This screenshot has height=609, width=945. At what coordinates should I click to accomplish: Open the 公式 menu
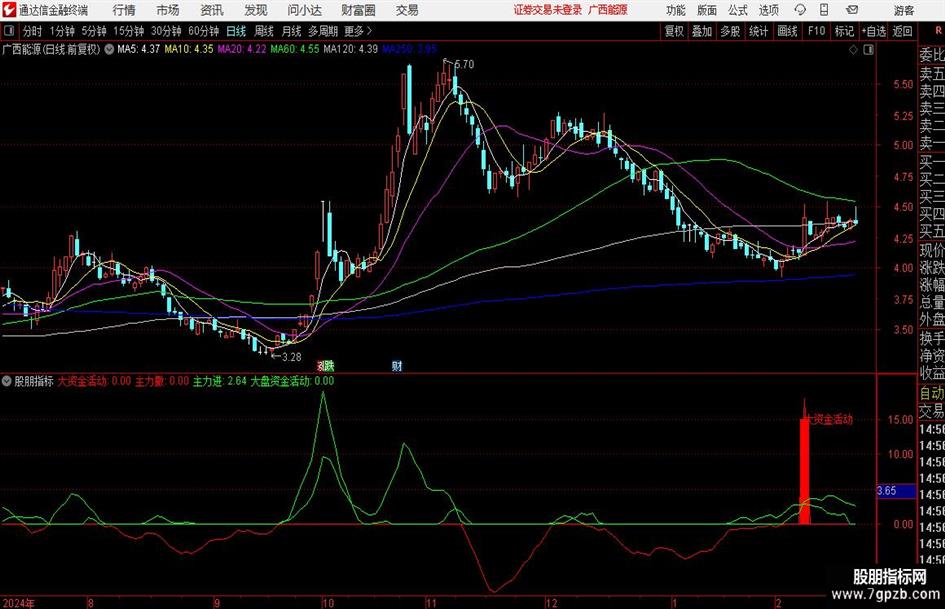coord(737,10)
